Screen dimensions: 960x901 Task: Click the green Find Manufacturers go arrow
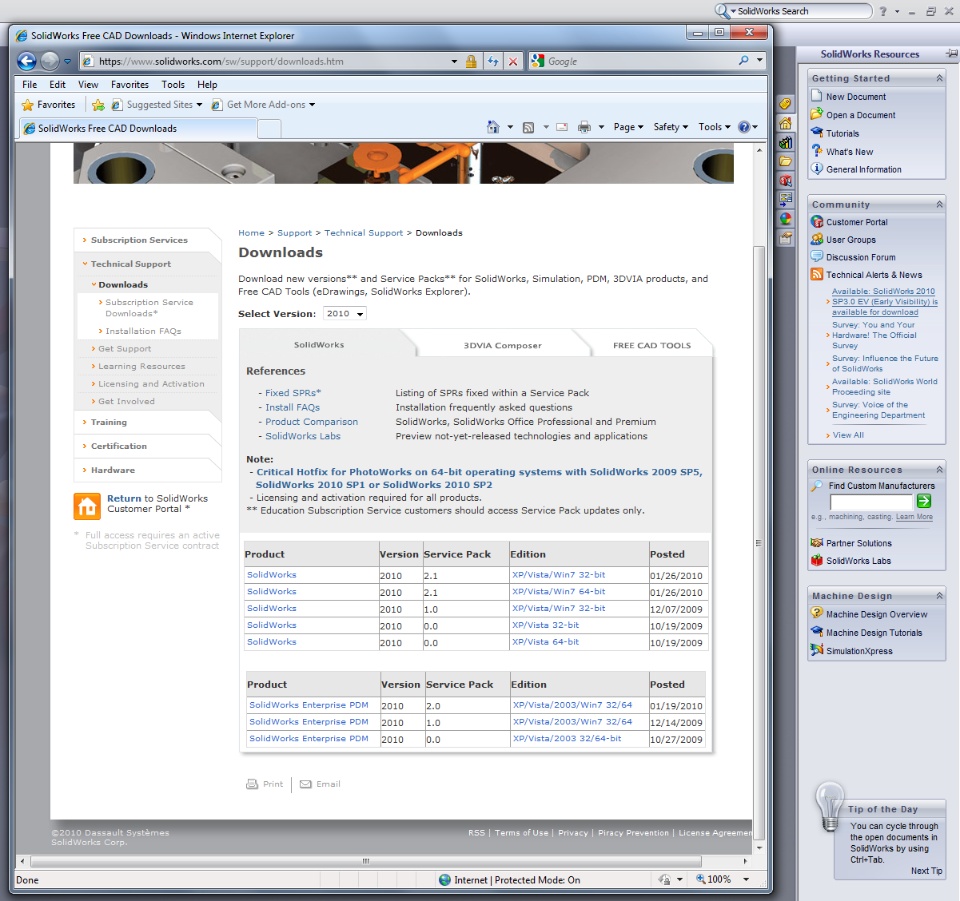924,501
